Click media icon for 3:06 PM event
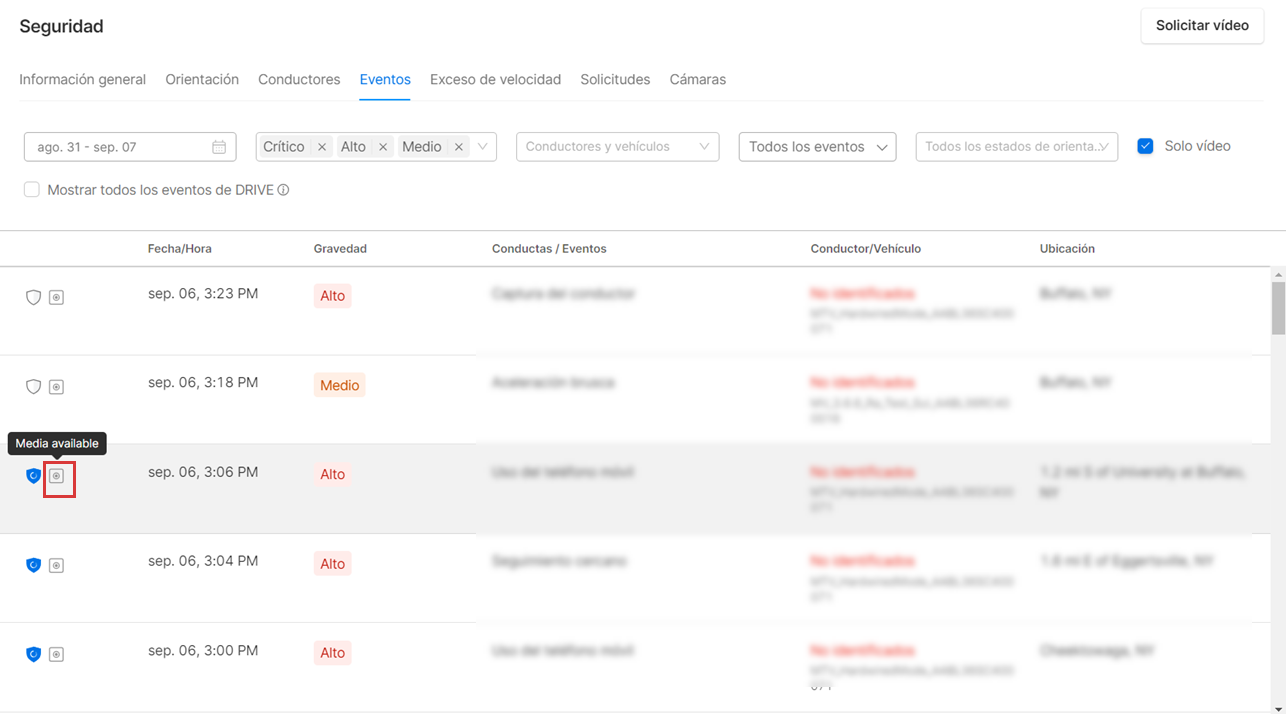The height and width of the screenshot is (714, 1286). [57, 476]
